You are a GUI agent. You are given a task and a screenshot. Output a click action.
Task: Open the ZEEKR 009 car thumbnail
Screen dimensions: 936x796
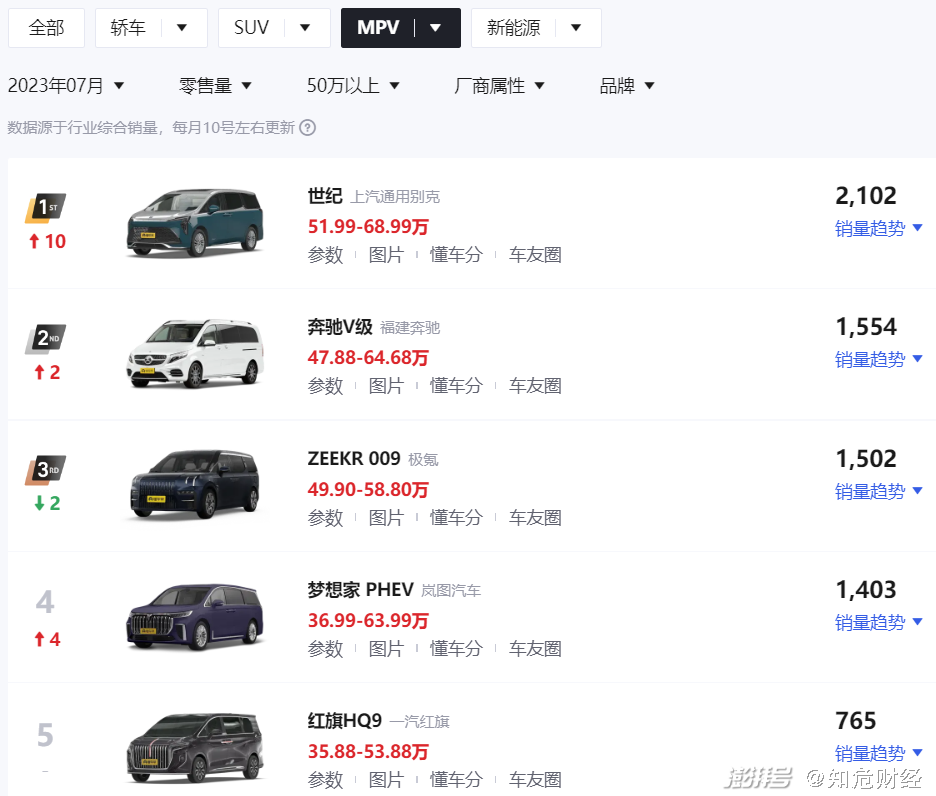tap(195, 486)
